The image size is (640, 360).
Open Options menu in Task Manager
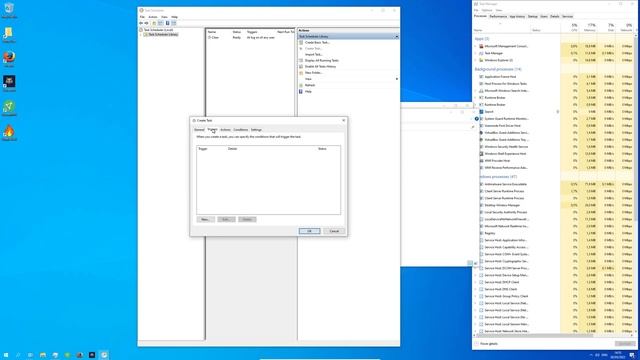point(487,10)
